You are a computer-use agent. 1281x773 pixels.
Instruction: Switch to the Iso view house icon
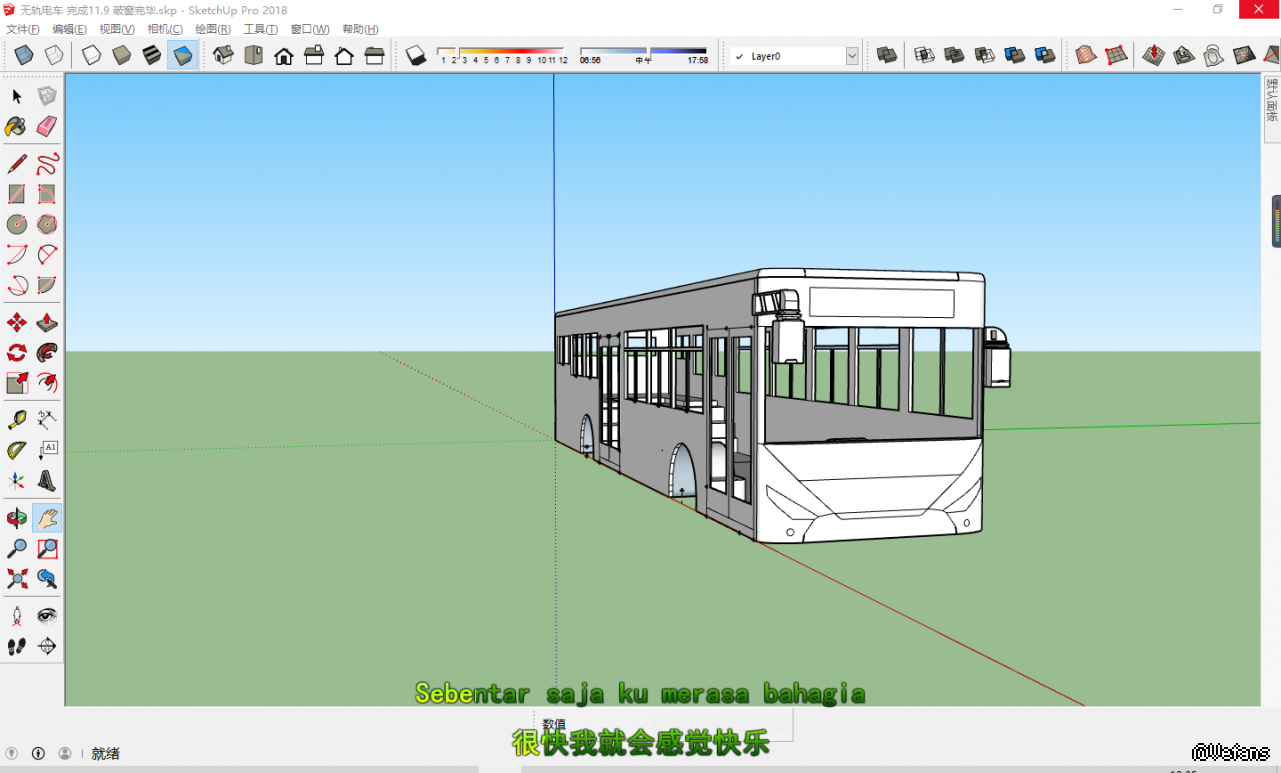click(x=223, y=56)
